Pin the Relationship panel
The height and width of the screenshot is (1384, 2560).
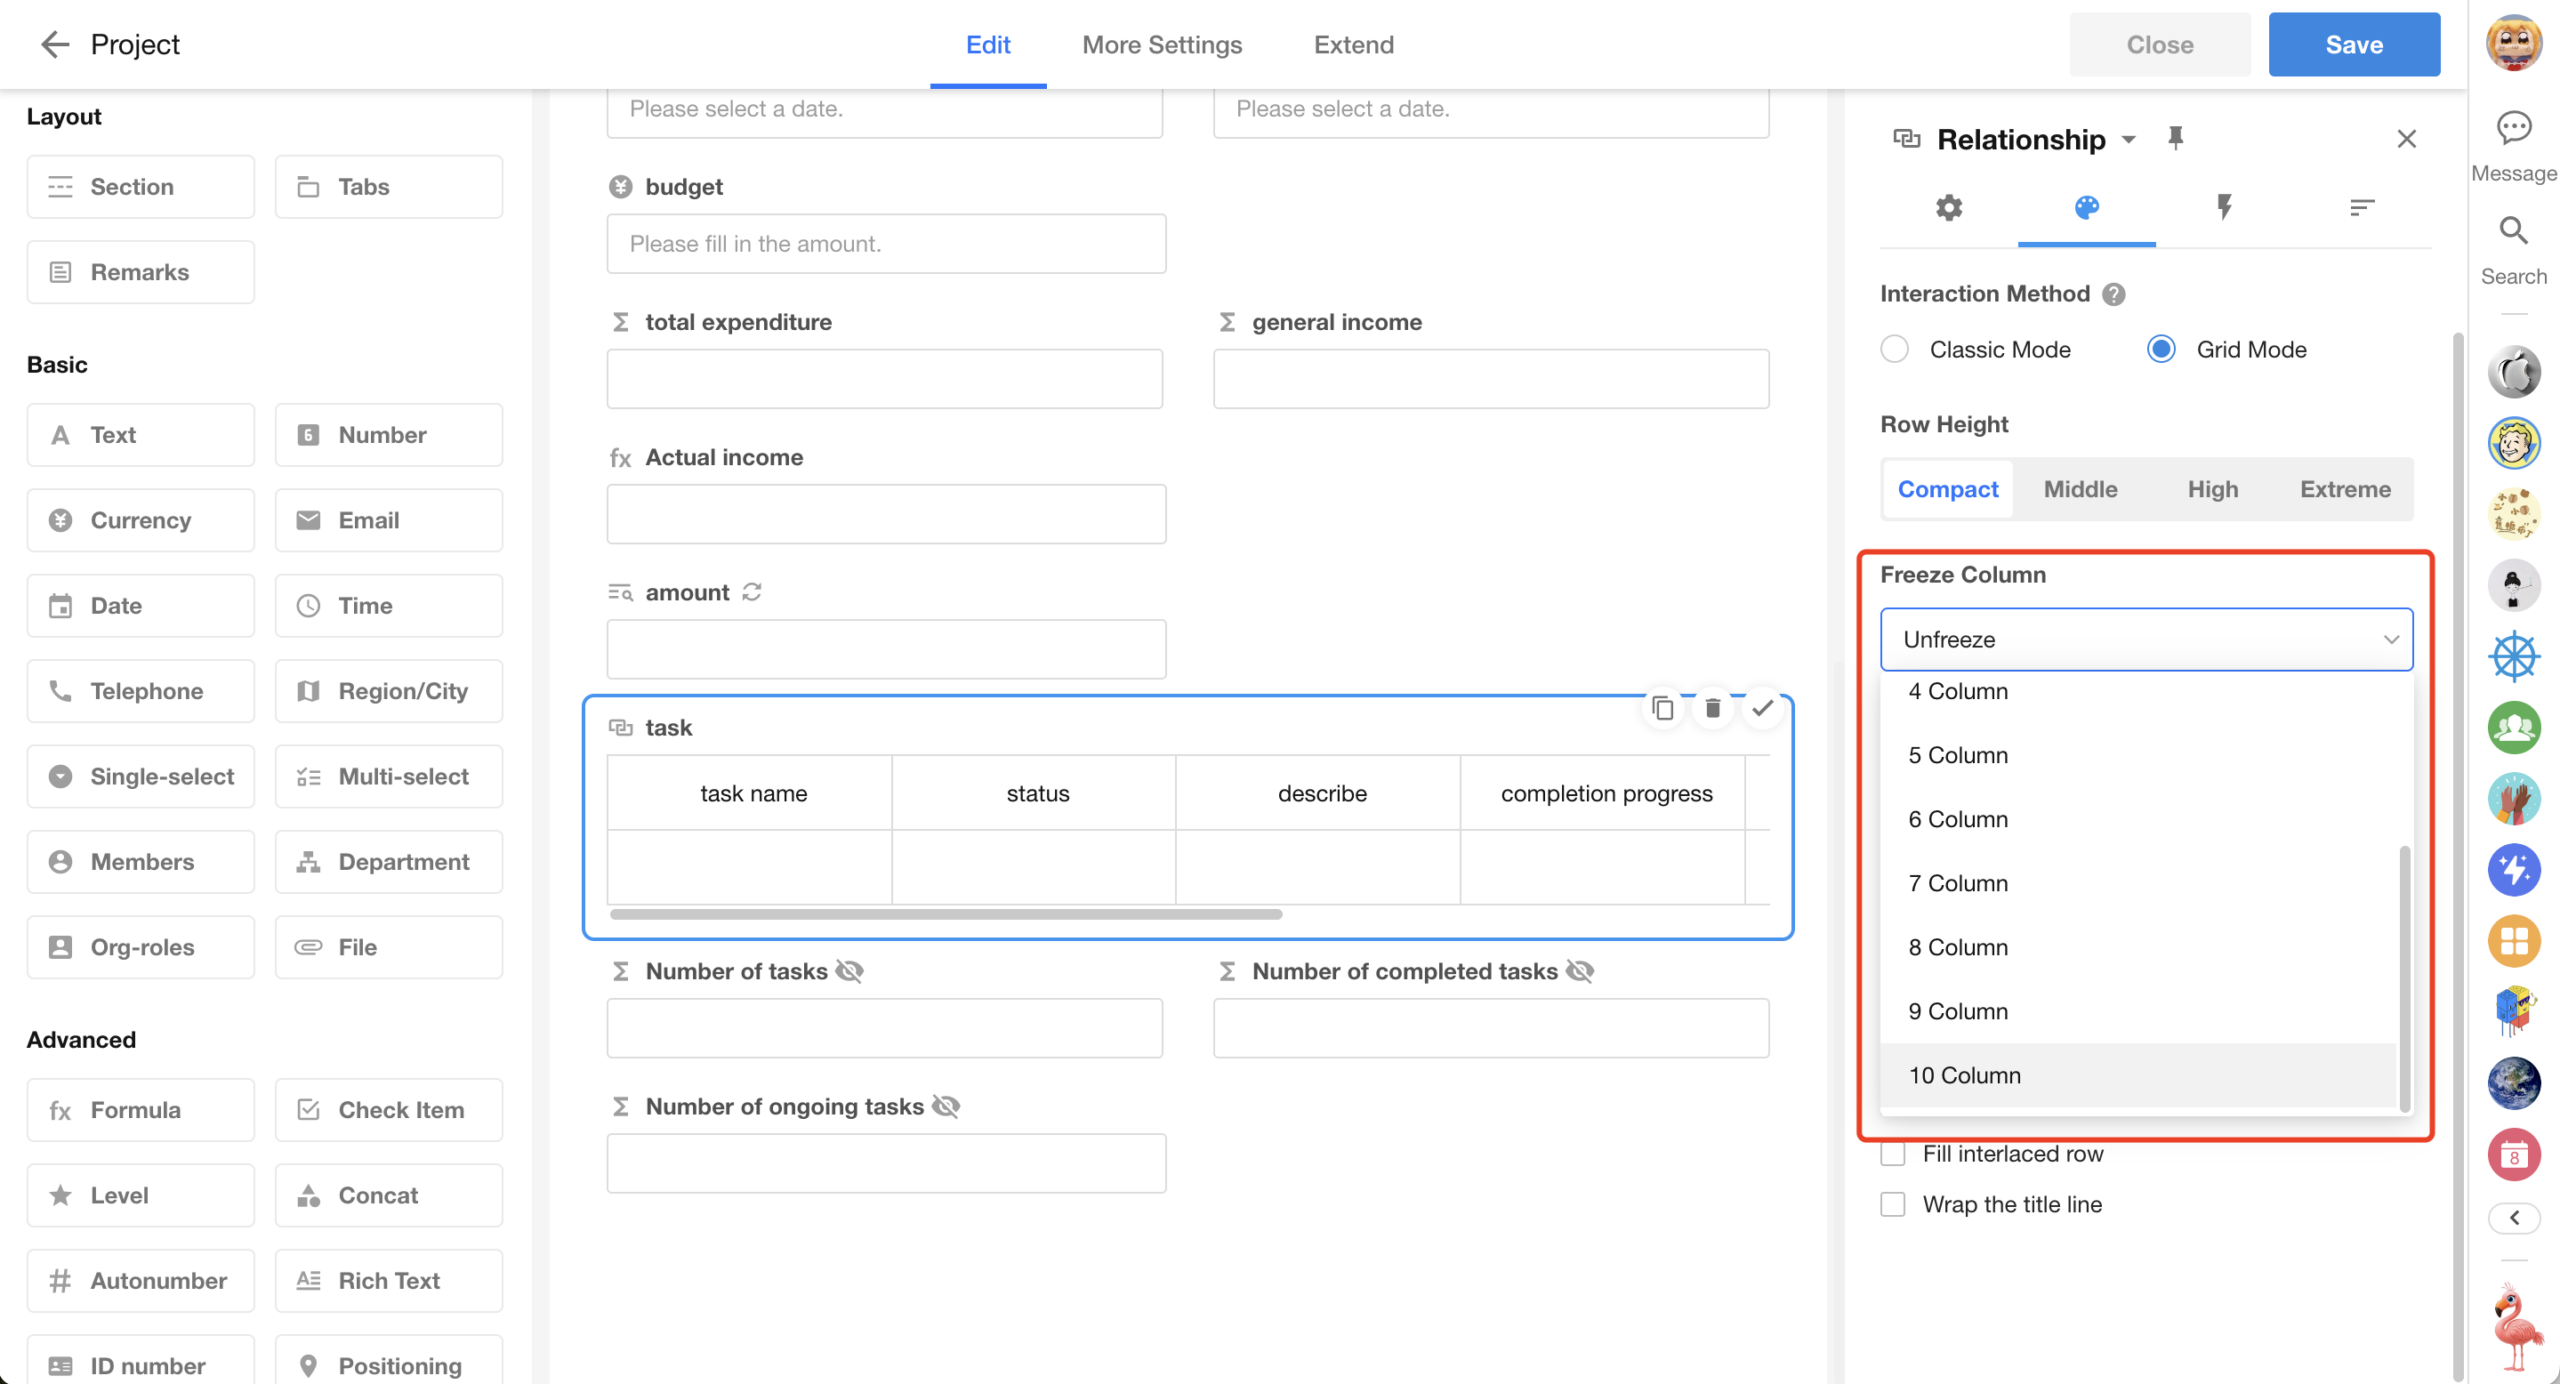pyautogui.click(x=2175, y=138)
